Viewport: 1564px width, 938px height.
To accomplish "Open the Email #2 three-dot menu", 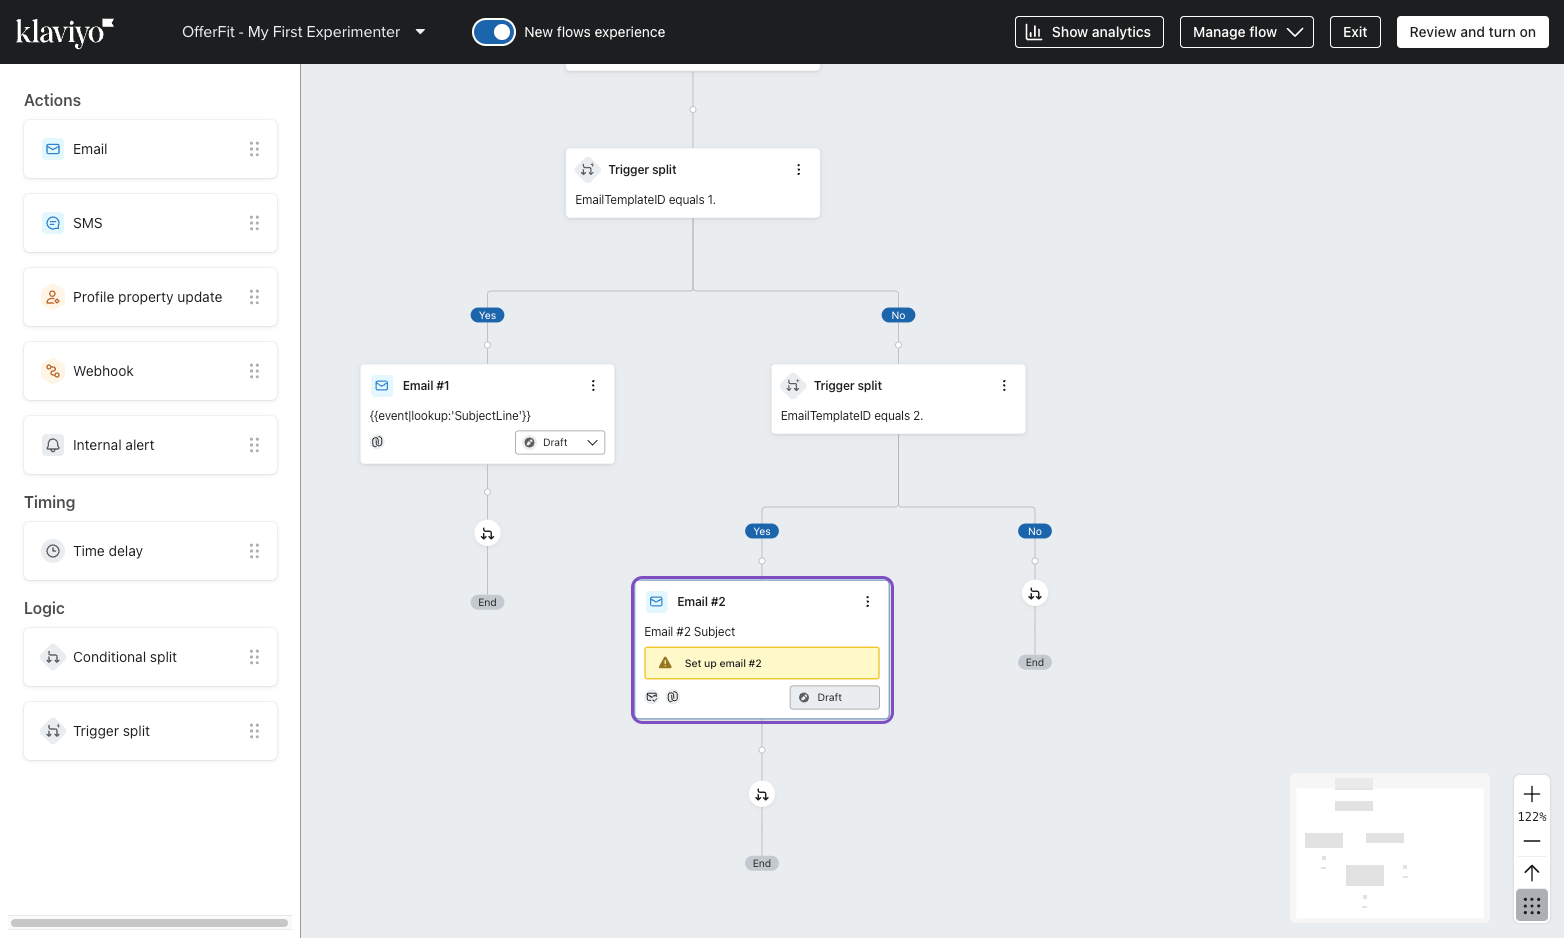I will (x=867, y=601).
